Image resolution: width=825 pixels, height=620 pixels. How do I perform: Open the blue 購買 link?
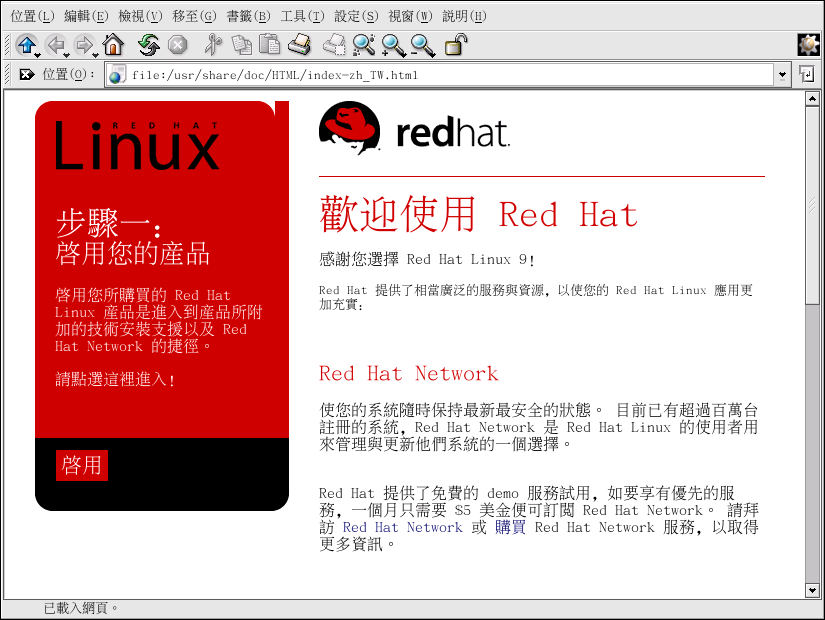click(510, 527)
